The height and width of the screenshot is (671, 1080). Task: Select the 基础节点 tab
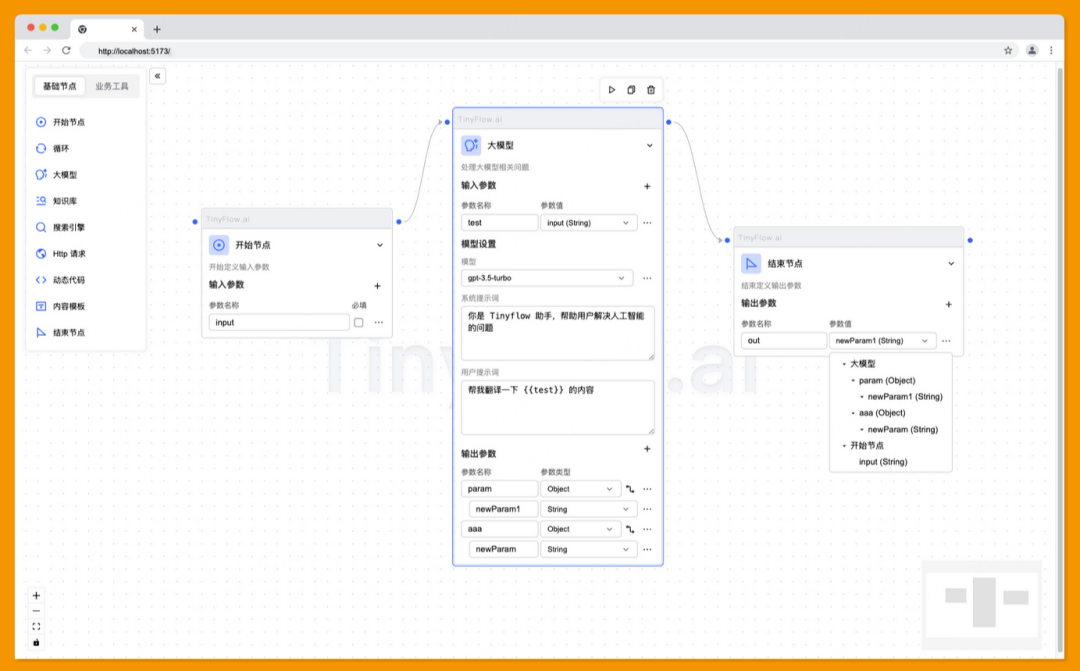click(x=60, y=87)
